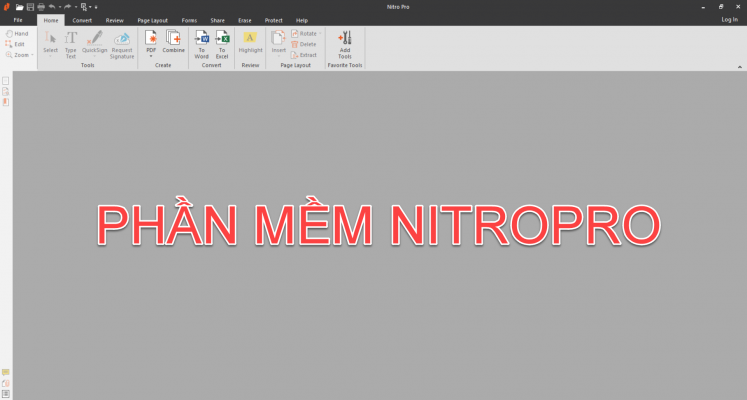Click the Log In link
The image size is (747, 400).
[x=729, y=20]
